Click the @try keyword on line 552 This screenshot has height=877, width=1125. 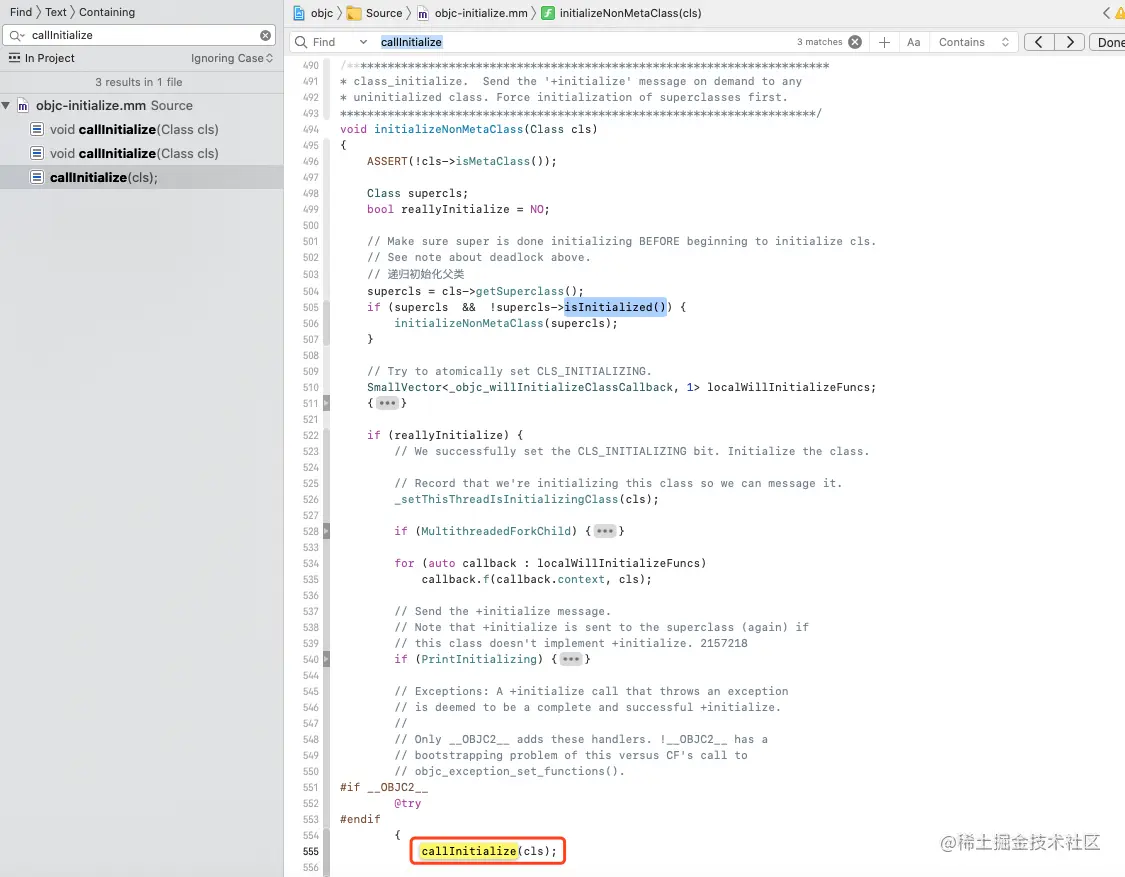tap(408, 803)
